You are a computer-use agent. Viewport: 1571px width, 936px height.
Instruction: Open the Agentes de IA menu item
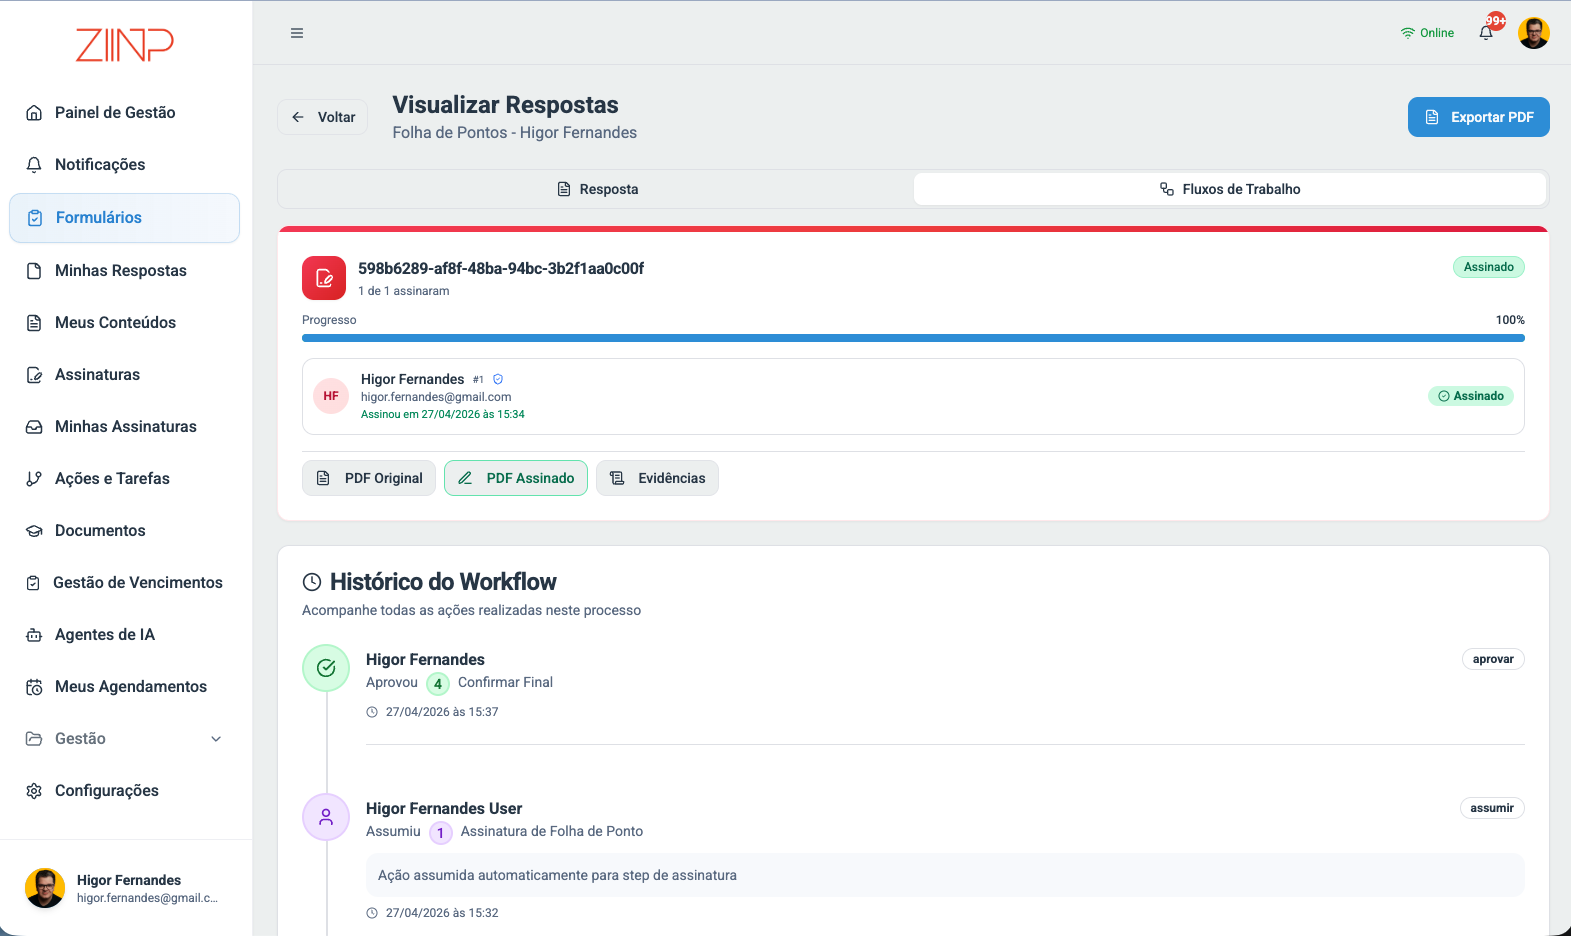(124, 634)
